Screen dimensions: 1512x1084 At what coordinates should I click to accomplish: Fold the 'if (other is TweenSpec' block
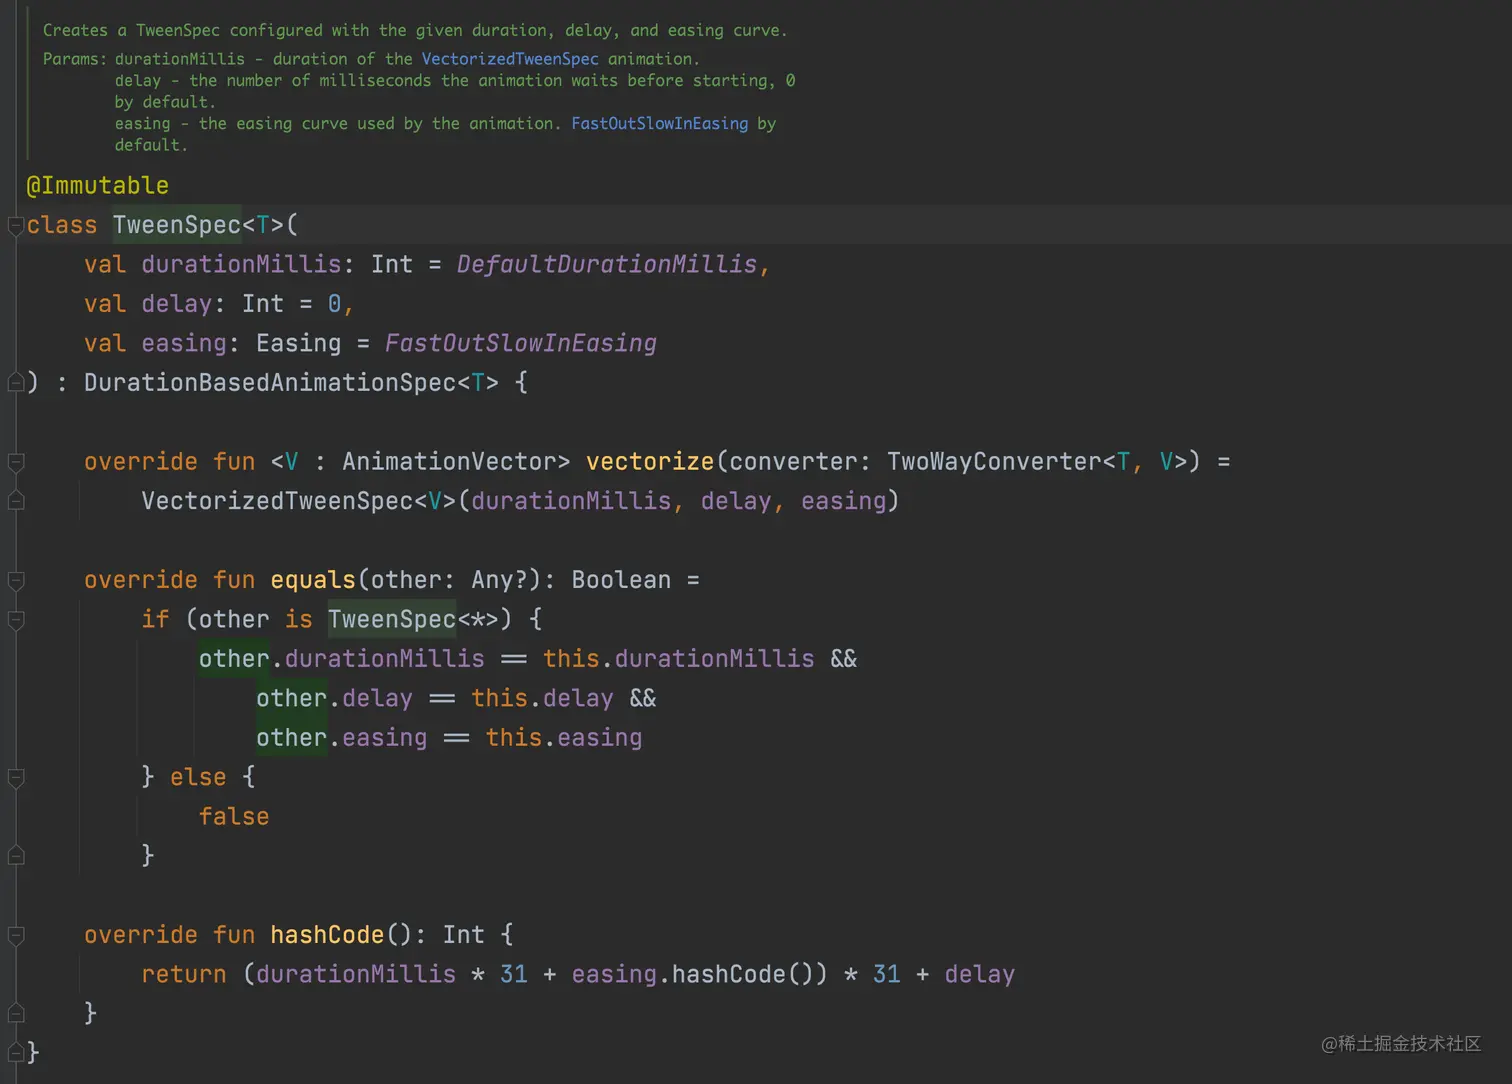pos(16,620)
